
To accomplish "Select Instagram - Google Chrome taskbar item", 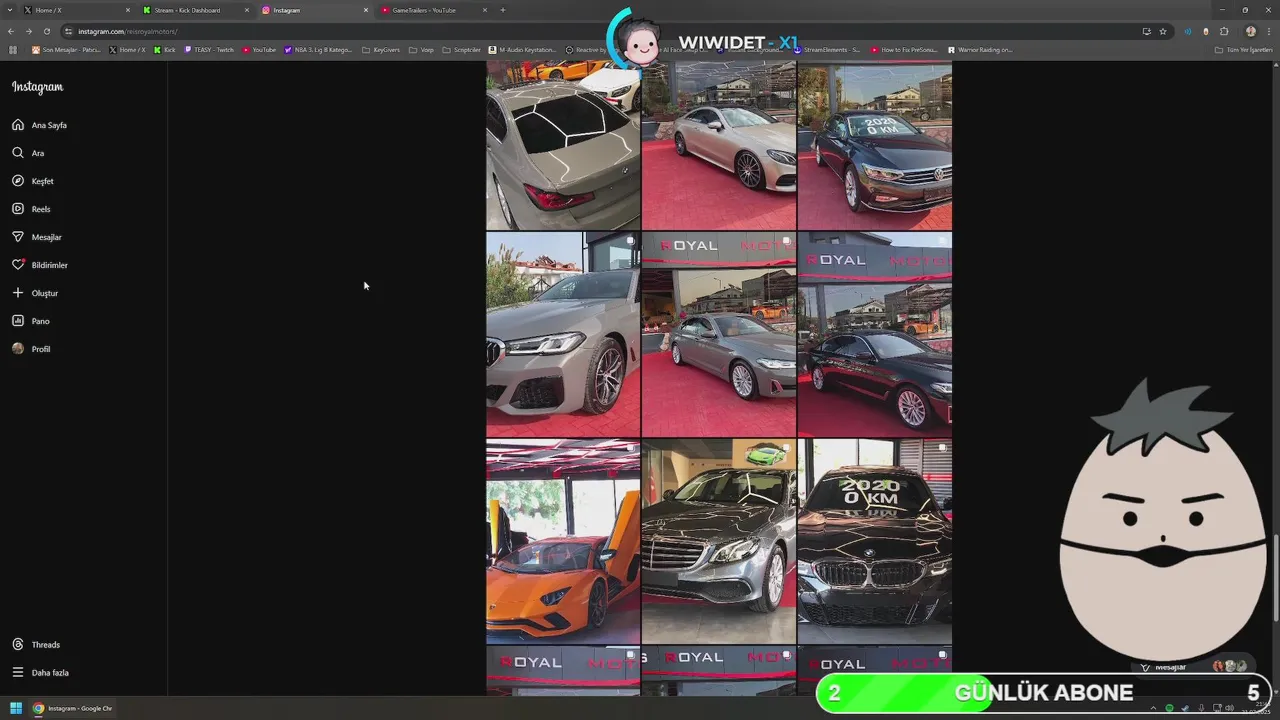I will click(x=72, y=708).
